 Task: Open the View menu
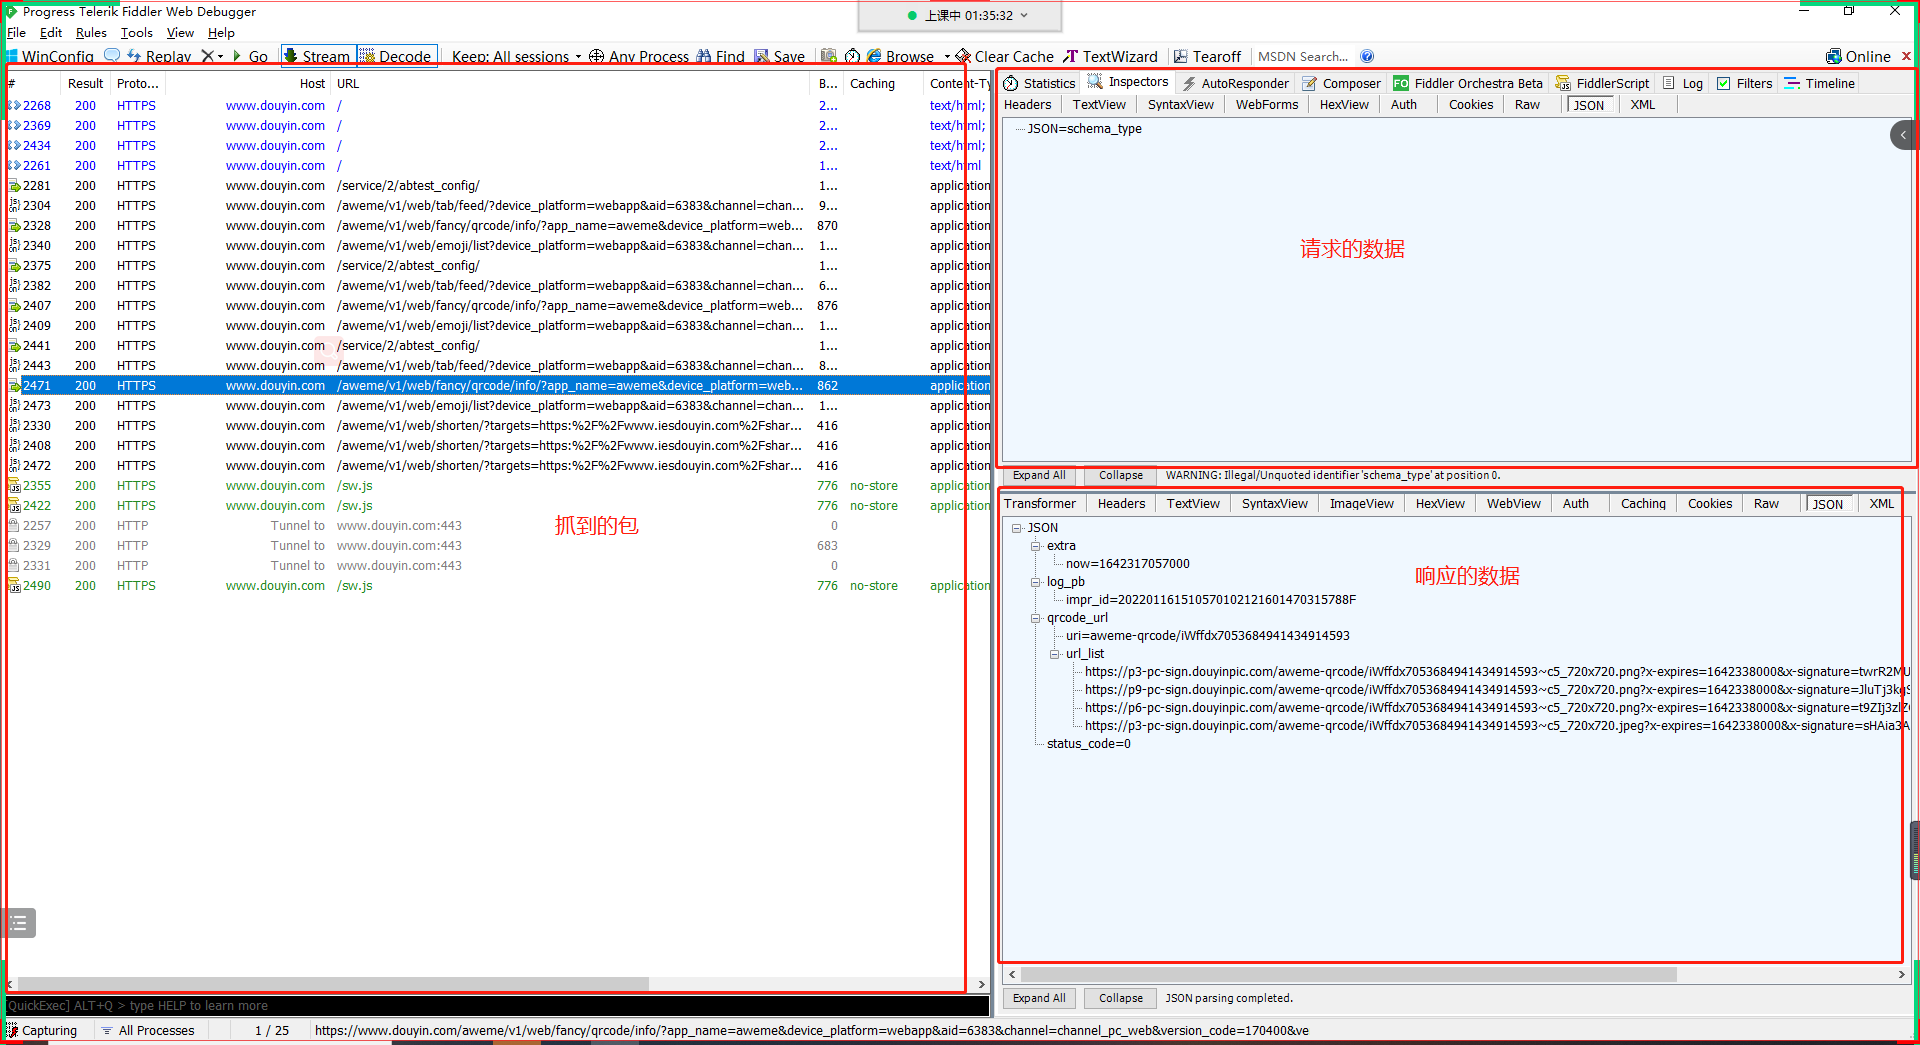coord(180,33)
